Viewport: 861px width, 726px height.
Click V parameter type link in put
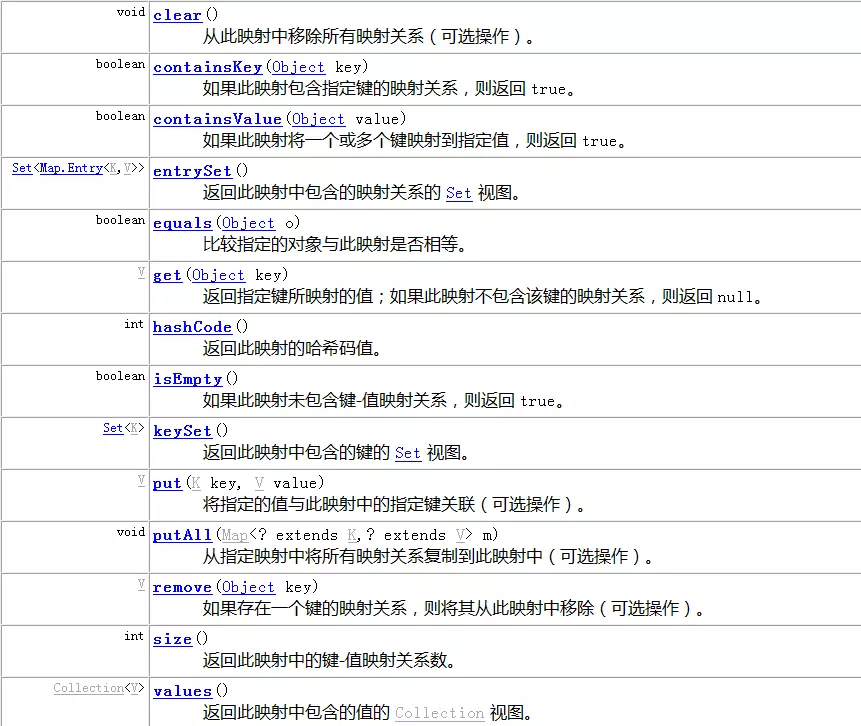pos(259,483)
